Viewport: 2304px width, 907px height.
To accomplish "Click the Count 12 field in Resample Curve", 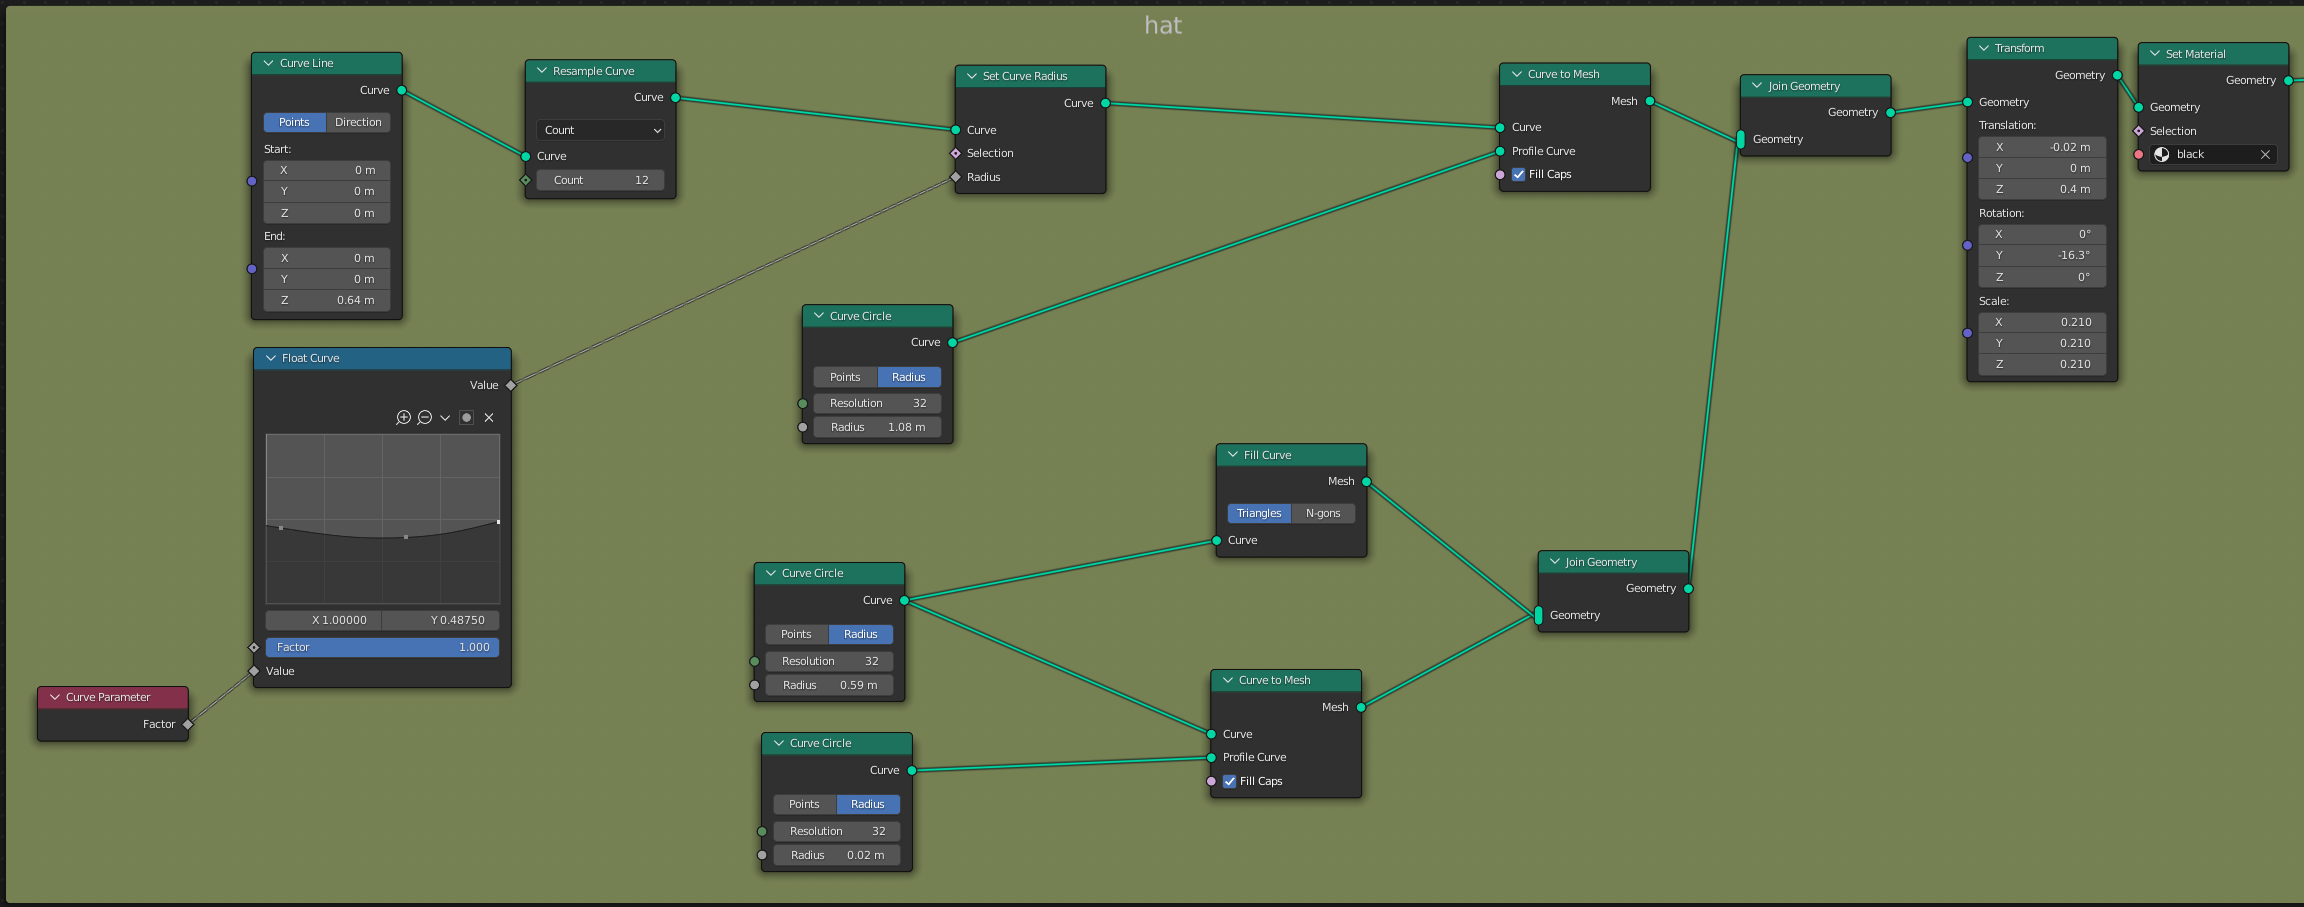I will click(600, 180).
